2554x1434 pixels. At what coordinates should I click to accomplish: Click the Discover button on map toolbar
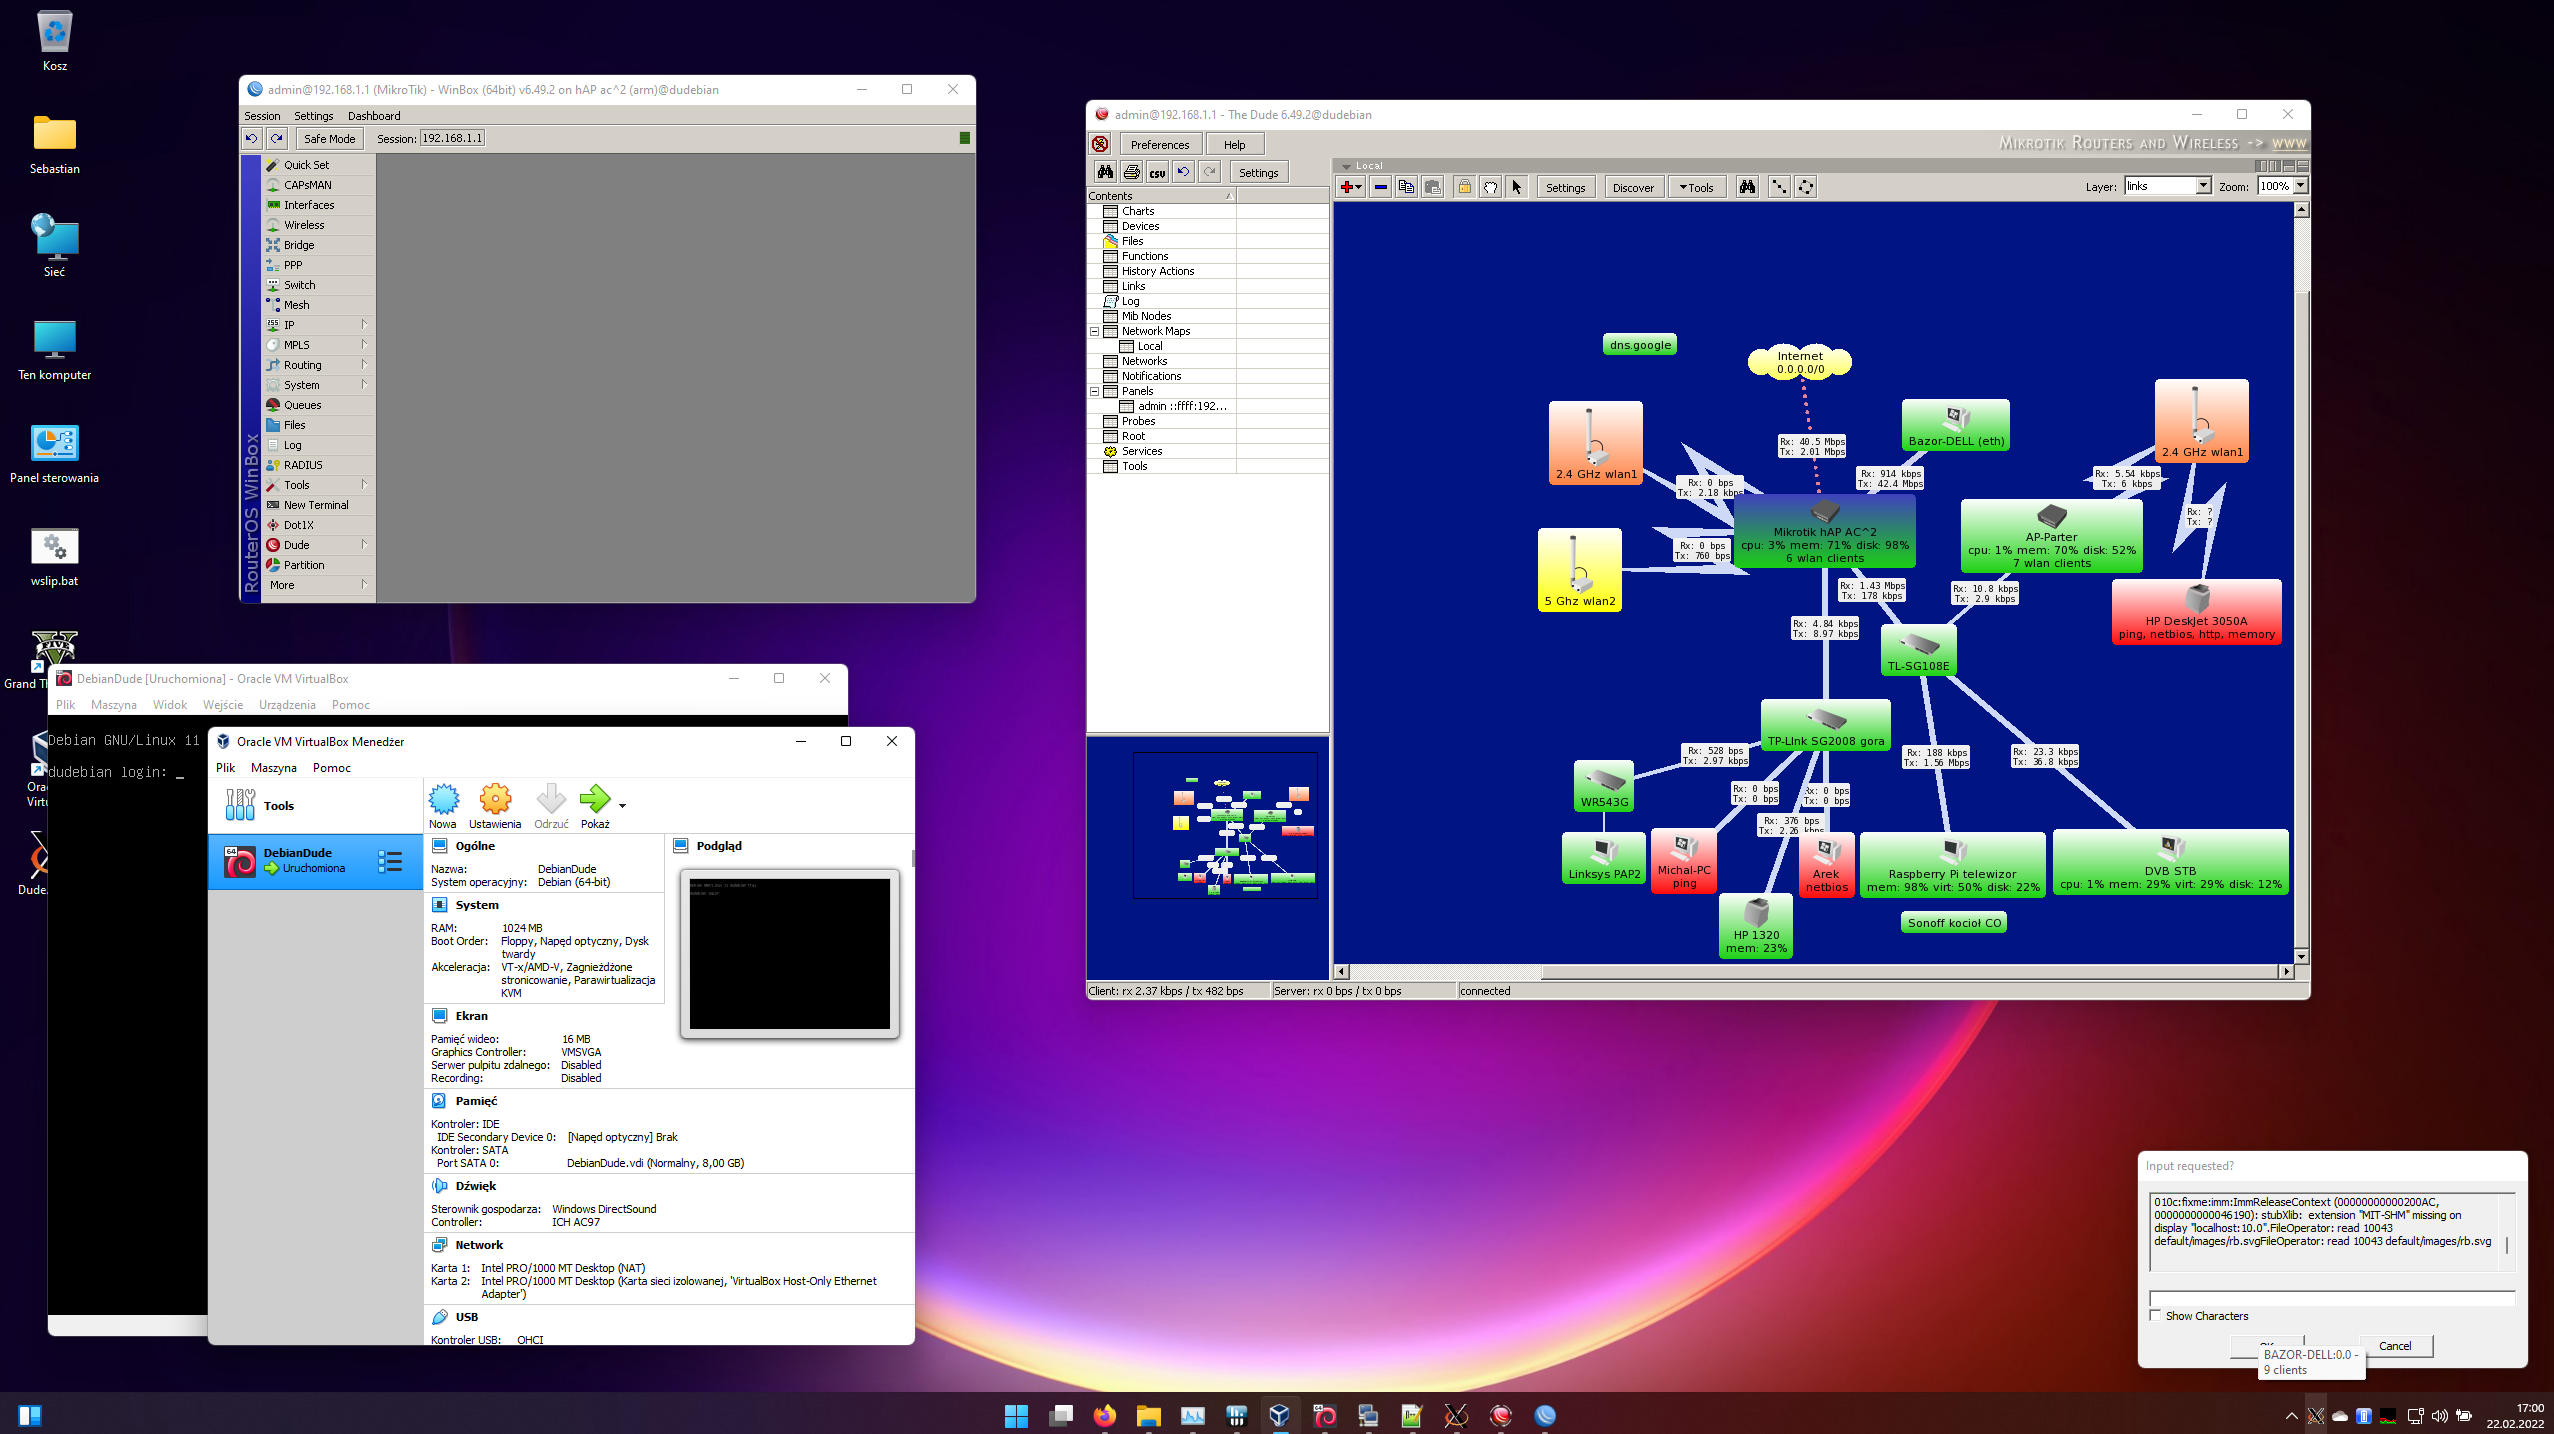1632,187
